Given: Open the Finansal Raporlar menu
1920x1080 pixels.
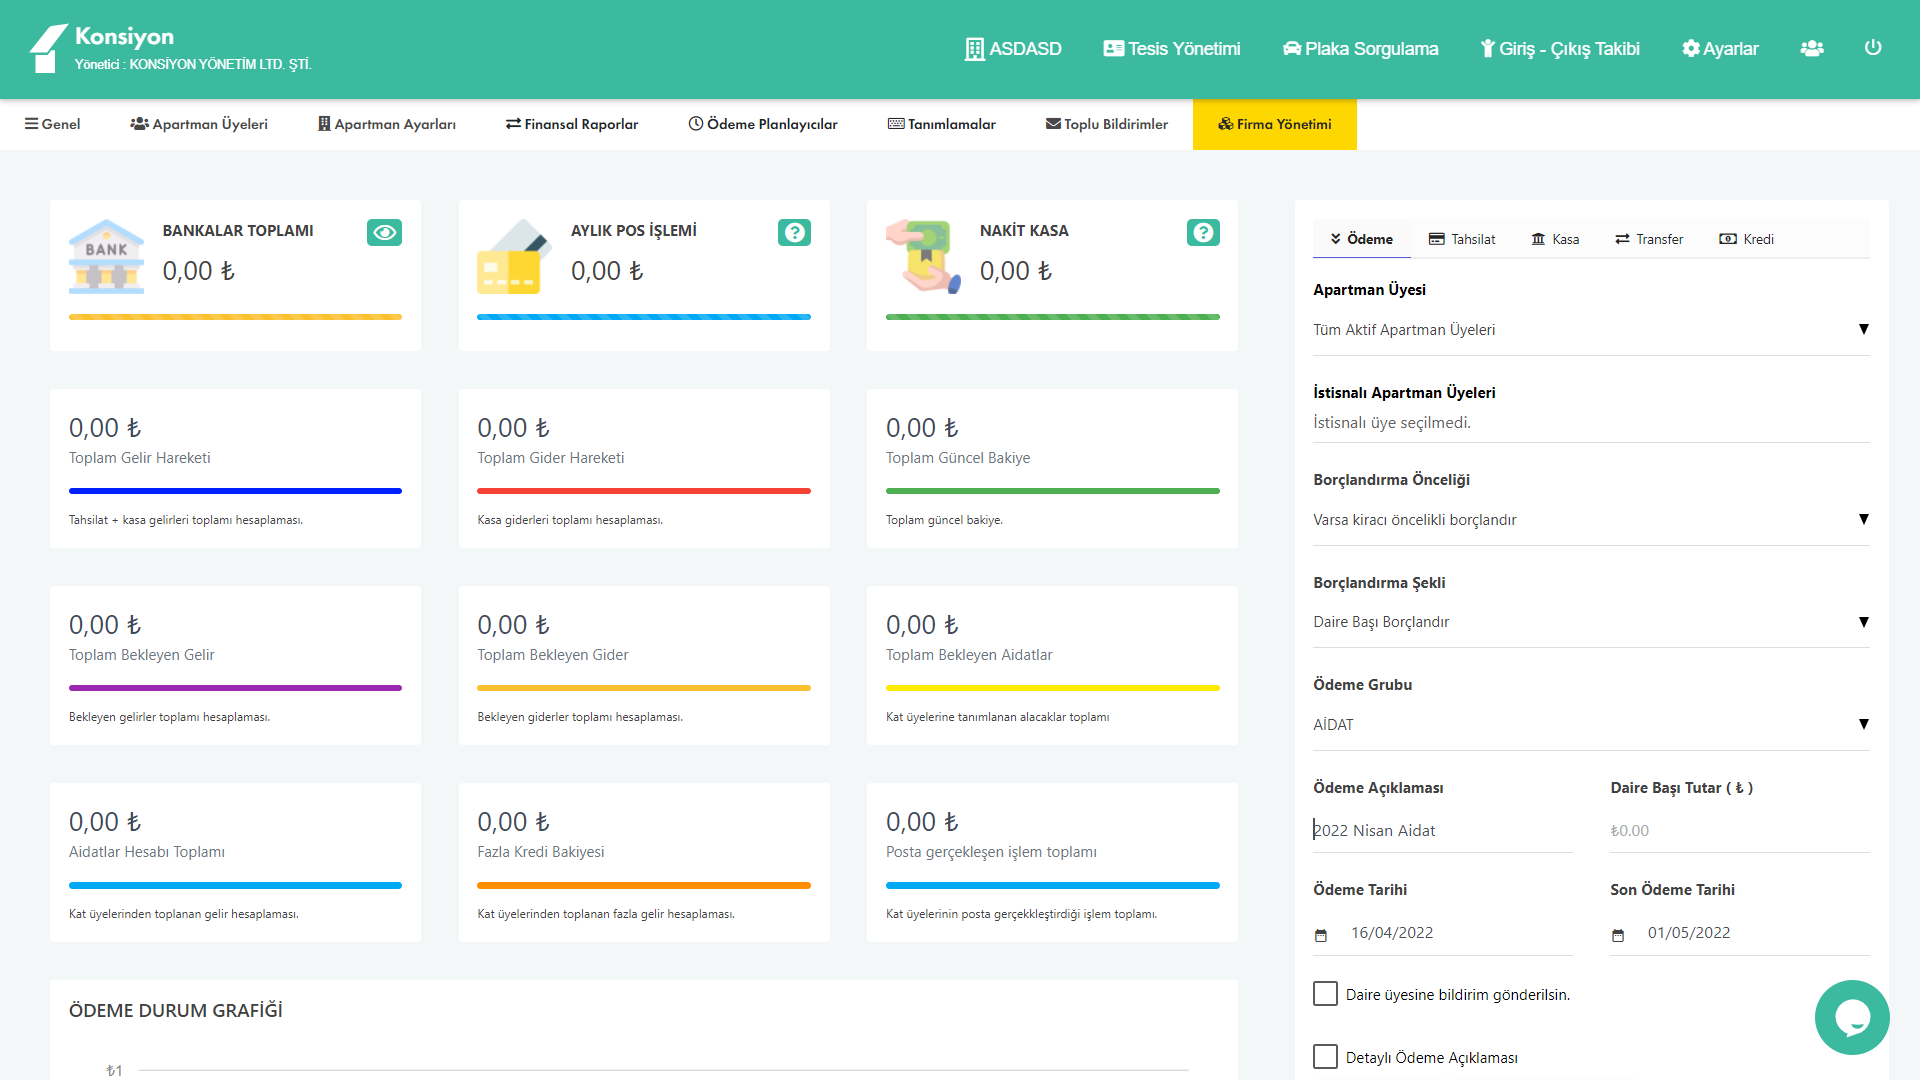Looking at the screenshot, I should [x=572, y=124].
